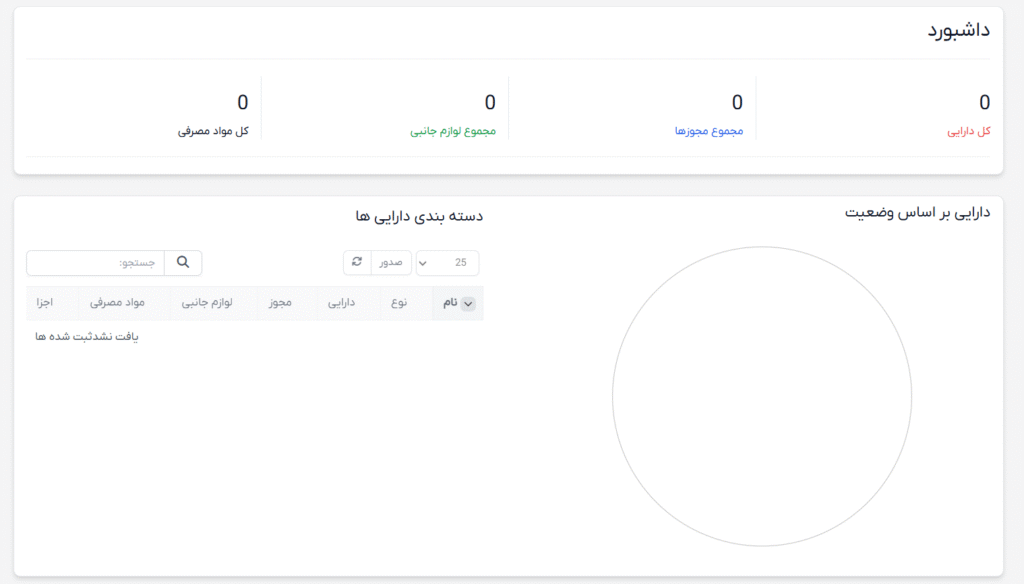Click the دسته بندی دارایی ها heading
Image resolution: width=1024 pixels, height=584 pixels.
coord(419,216)
